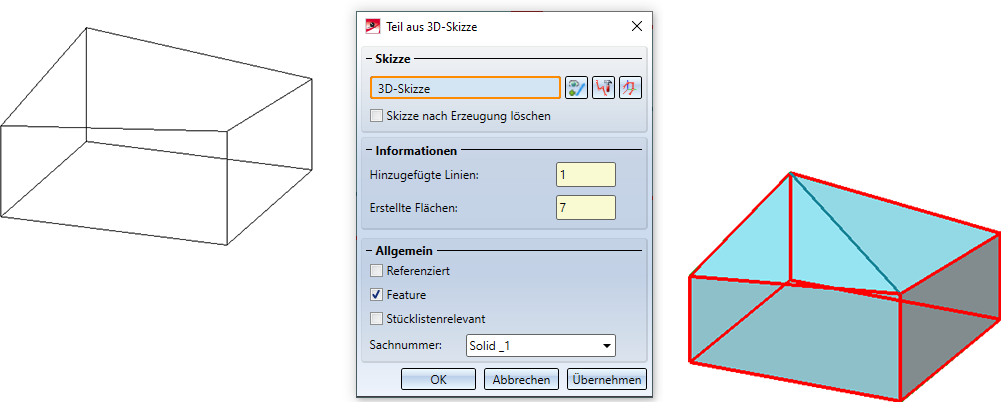The image size is (1001, 402).
Task: Enable Skizze nach Erzeugung löschen checkbox
Action: (x=376, y=116)
